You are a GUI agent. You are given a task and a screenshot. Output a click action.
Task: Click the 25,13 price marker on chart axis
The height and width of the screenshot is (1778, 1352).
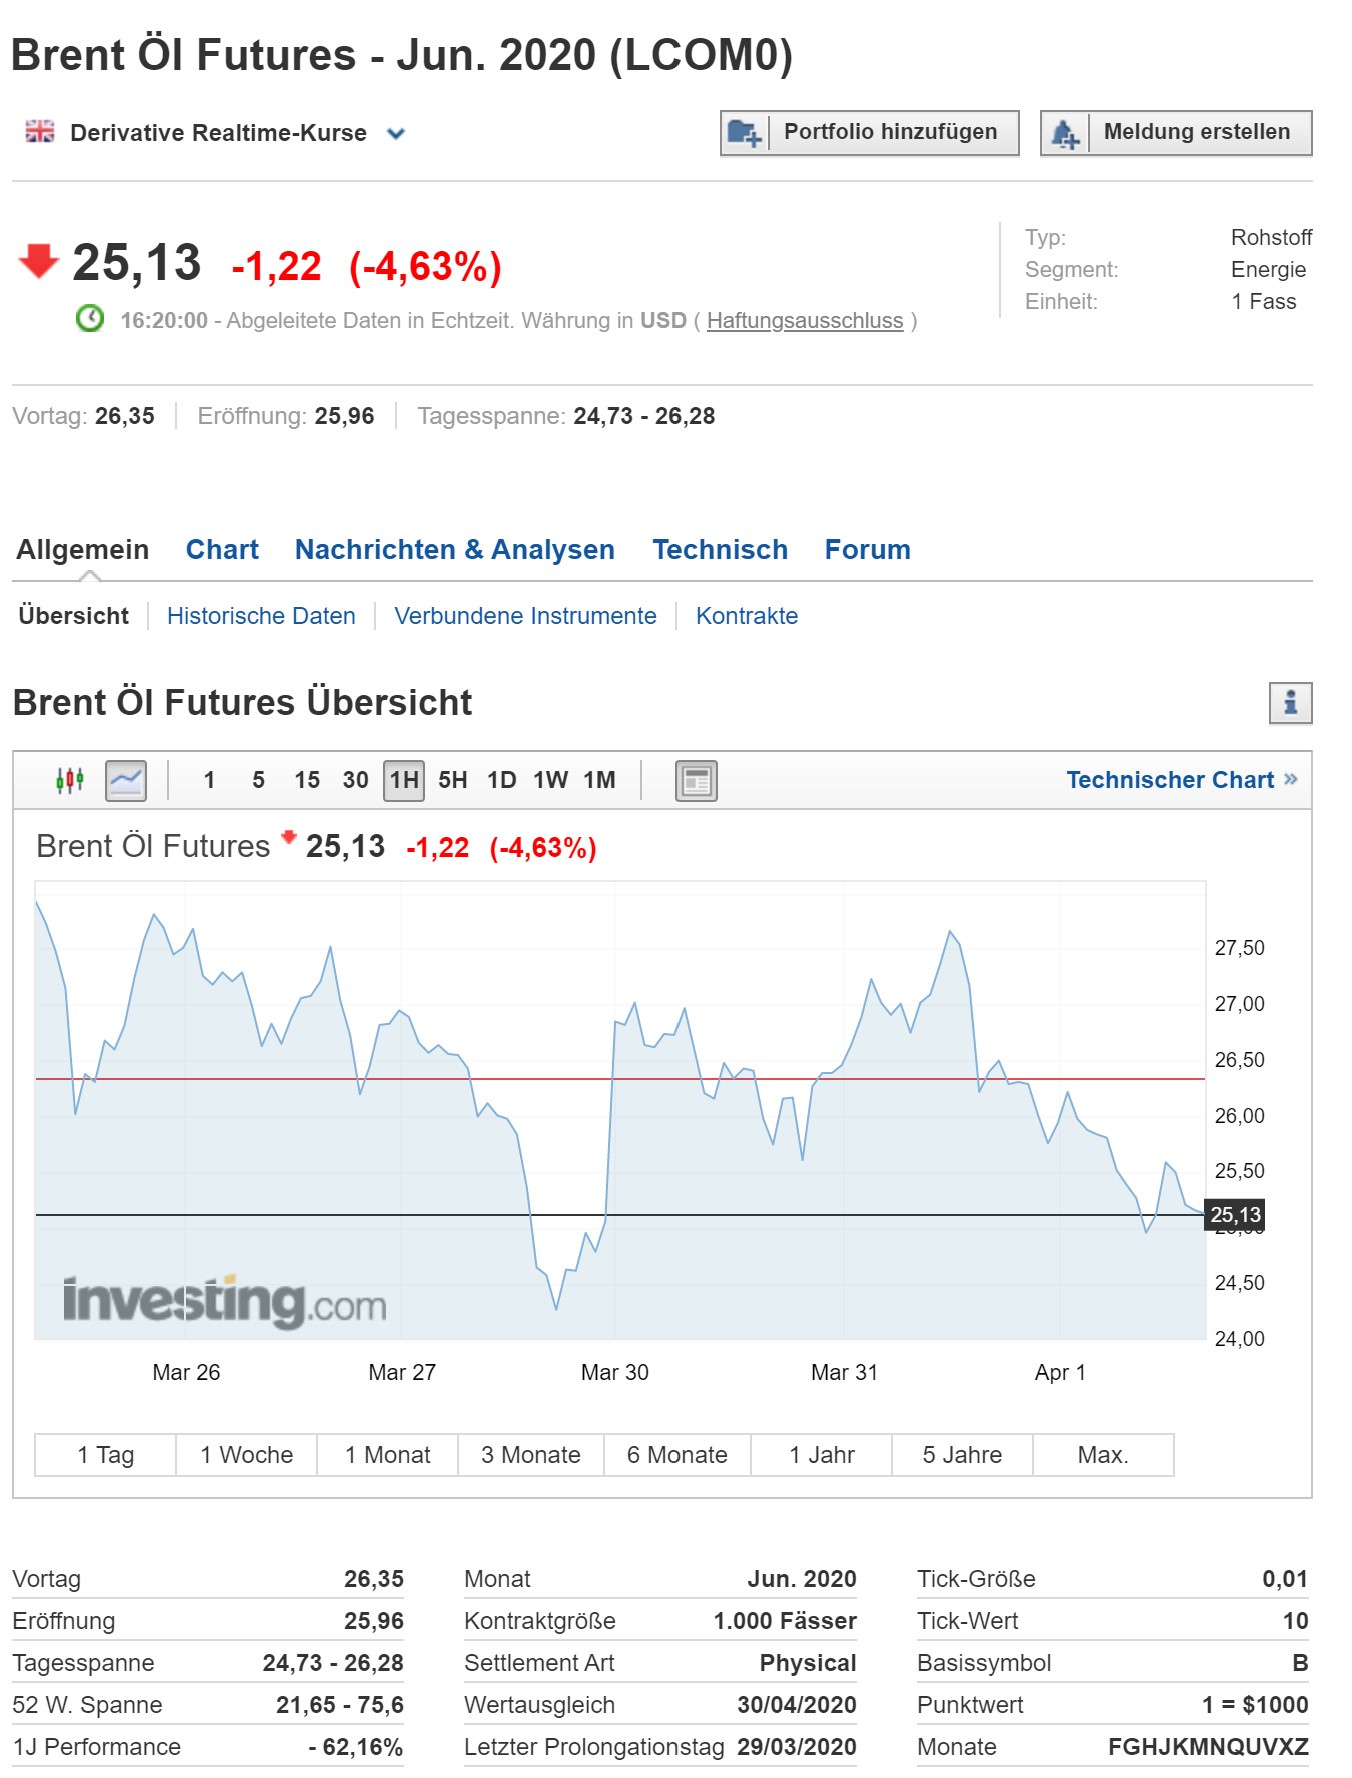tap(1235, 1215)
